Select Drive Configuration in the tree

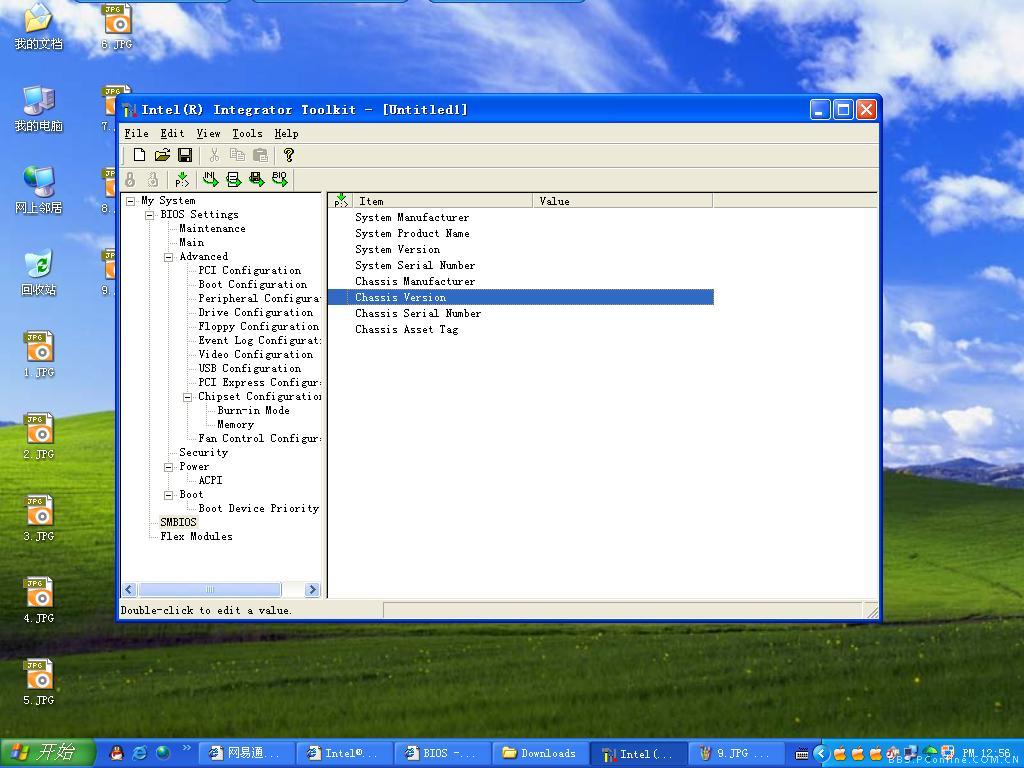pyautogui.click(x=255, y=313)
